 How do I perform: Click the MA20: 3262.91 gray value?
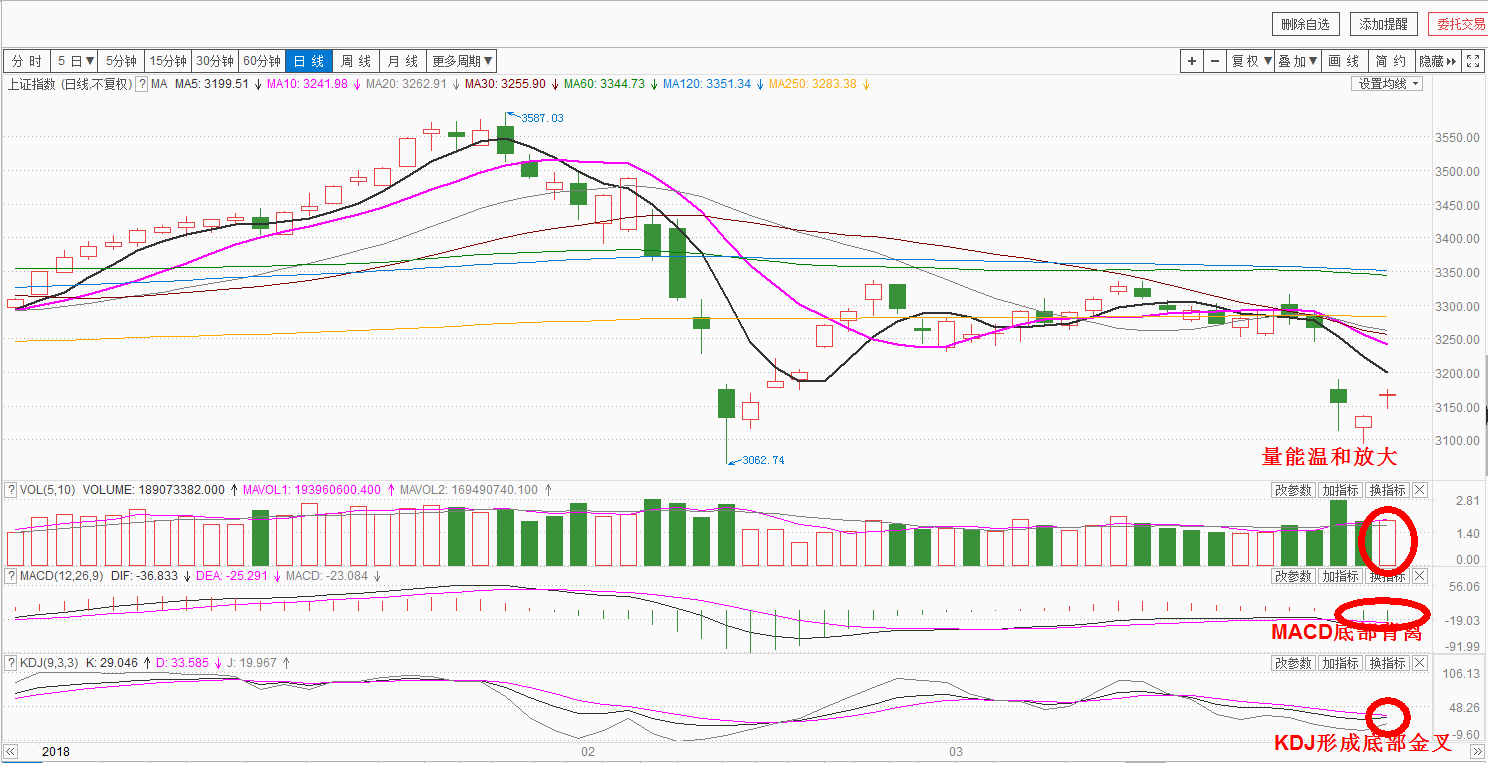[x=406, y=84]
